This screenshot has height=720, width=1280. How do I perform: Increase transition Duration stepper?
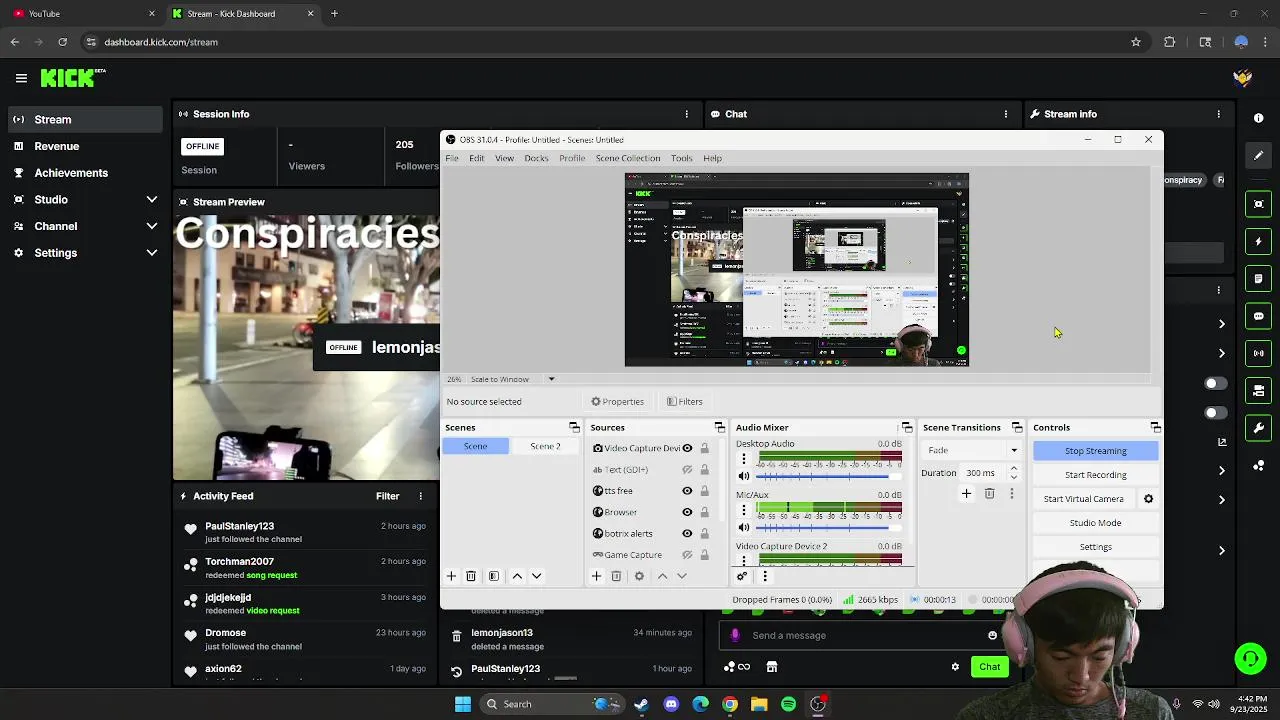point(1013,468)
